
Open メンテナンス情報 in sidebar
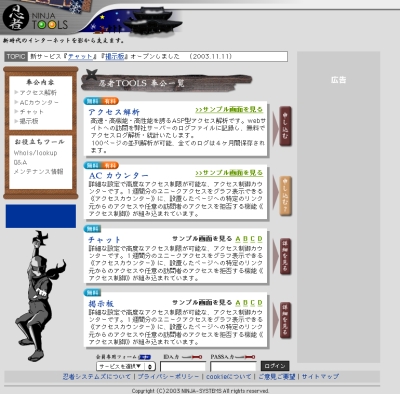(38, 172)
